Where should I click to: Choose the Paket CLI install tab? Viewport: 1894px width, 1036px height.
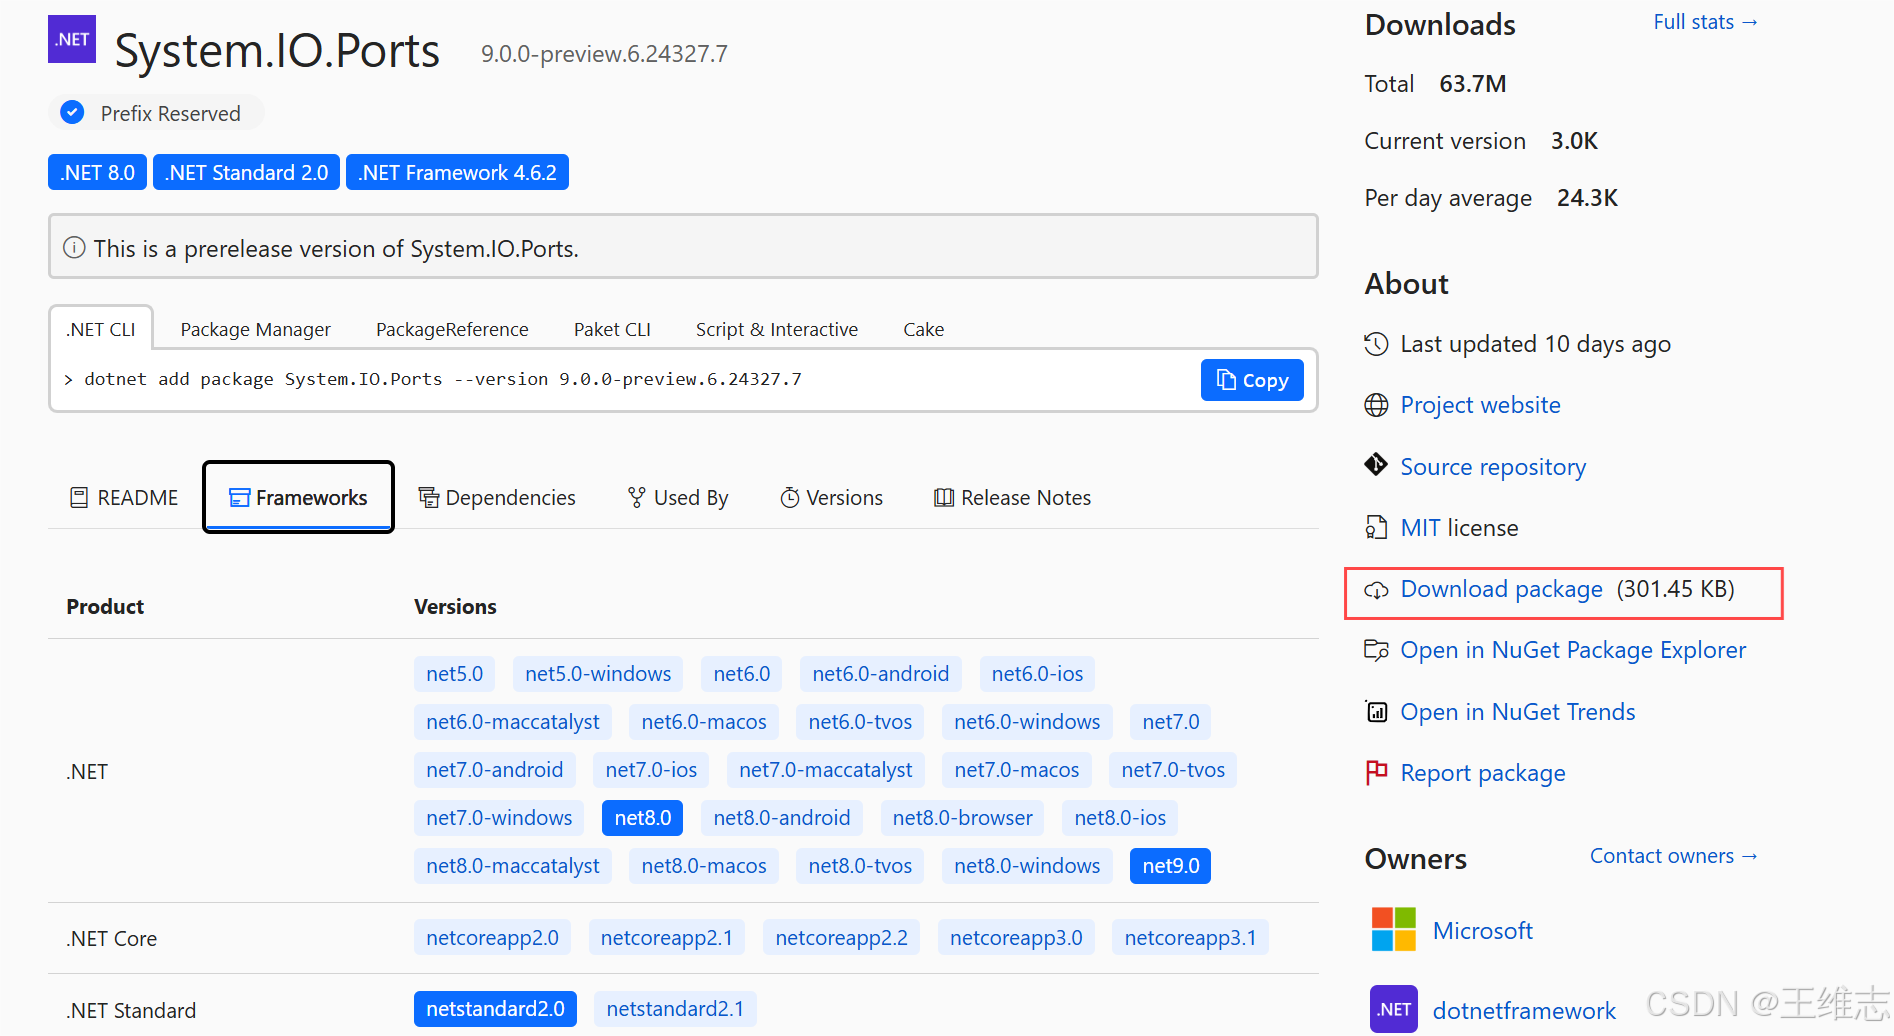[x=612, y=329]
